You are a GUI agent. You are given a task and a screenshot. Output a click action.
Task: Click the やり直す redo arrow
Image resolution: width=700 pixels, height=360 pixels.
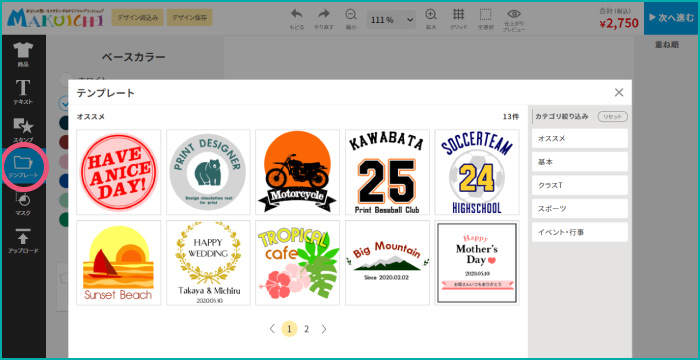(x=324, y=19)
